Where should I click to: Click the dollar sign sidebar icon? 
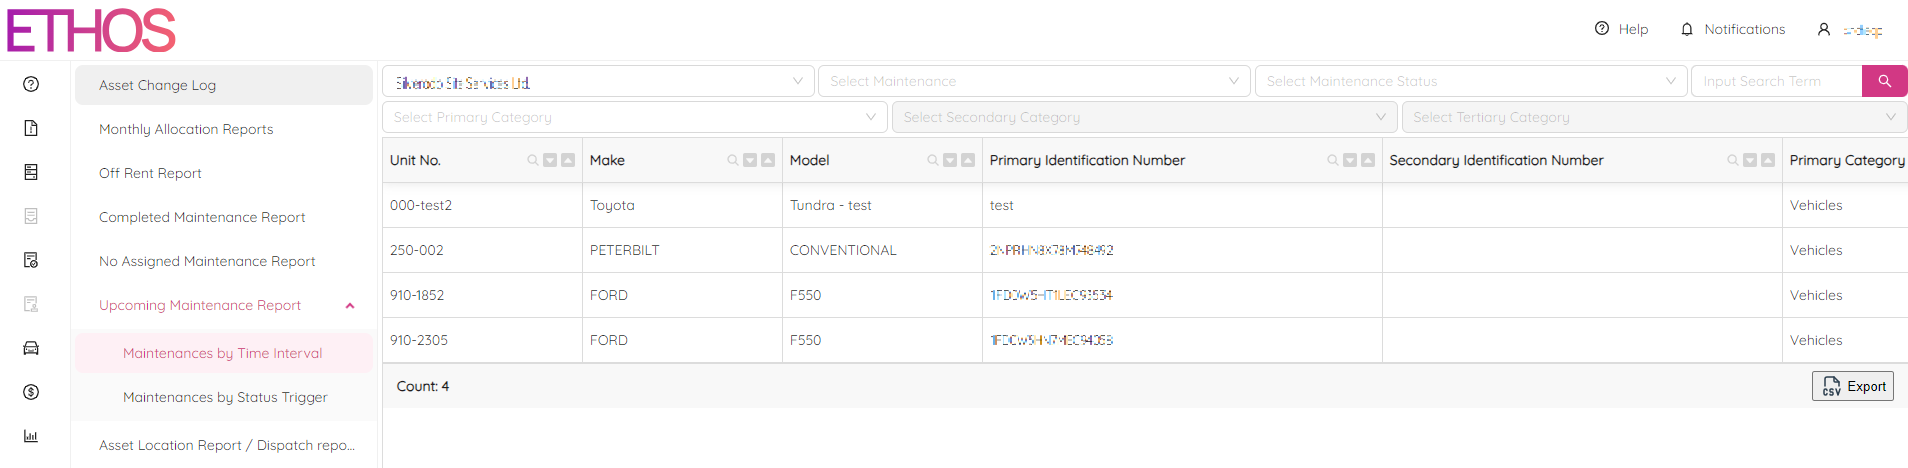point(31,392)
